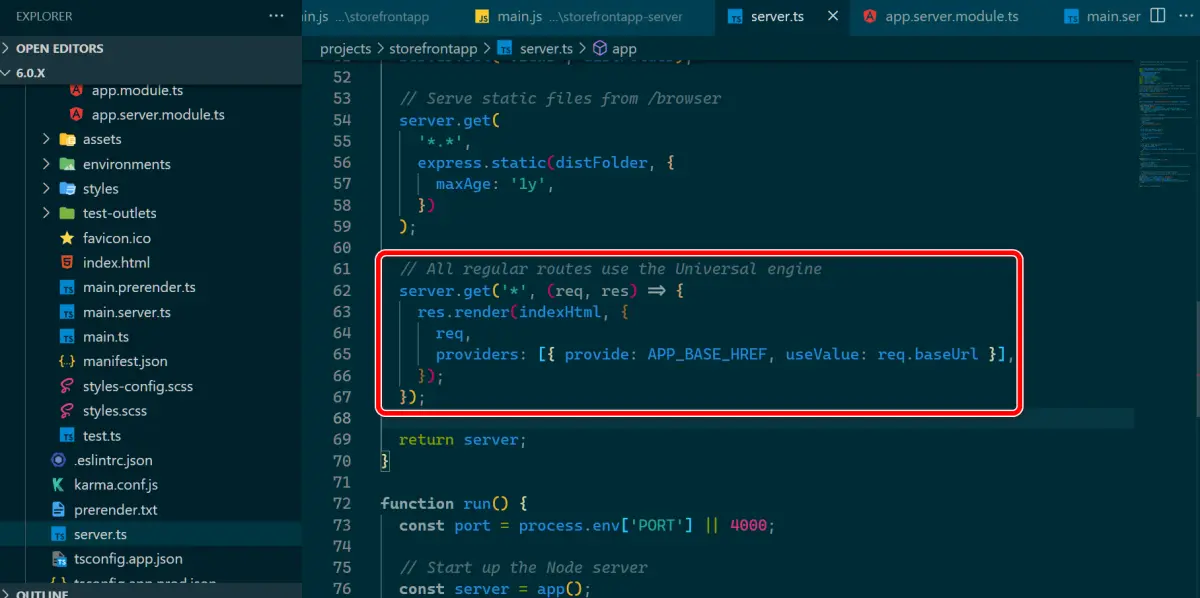Click the ESLint icon beside .eslintrc.json

58,460
